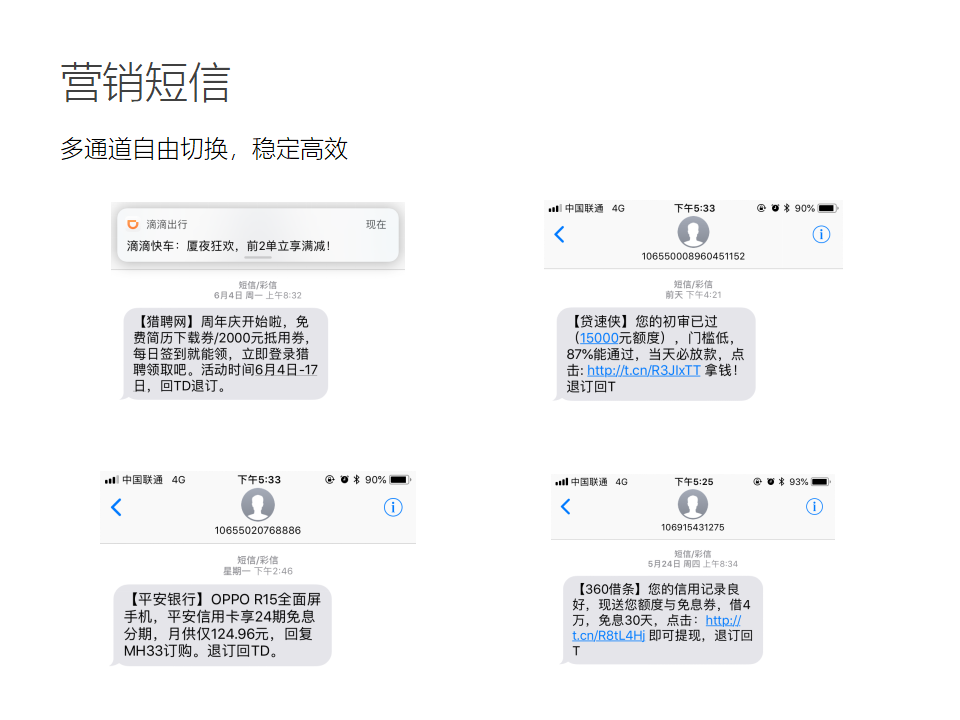Viewport: 960px width, 720px height.
Task: Tap back arrow in 106550008960451152 conversation
Action: point(559,234)
